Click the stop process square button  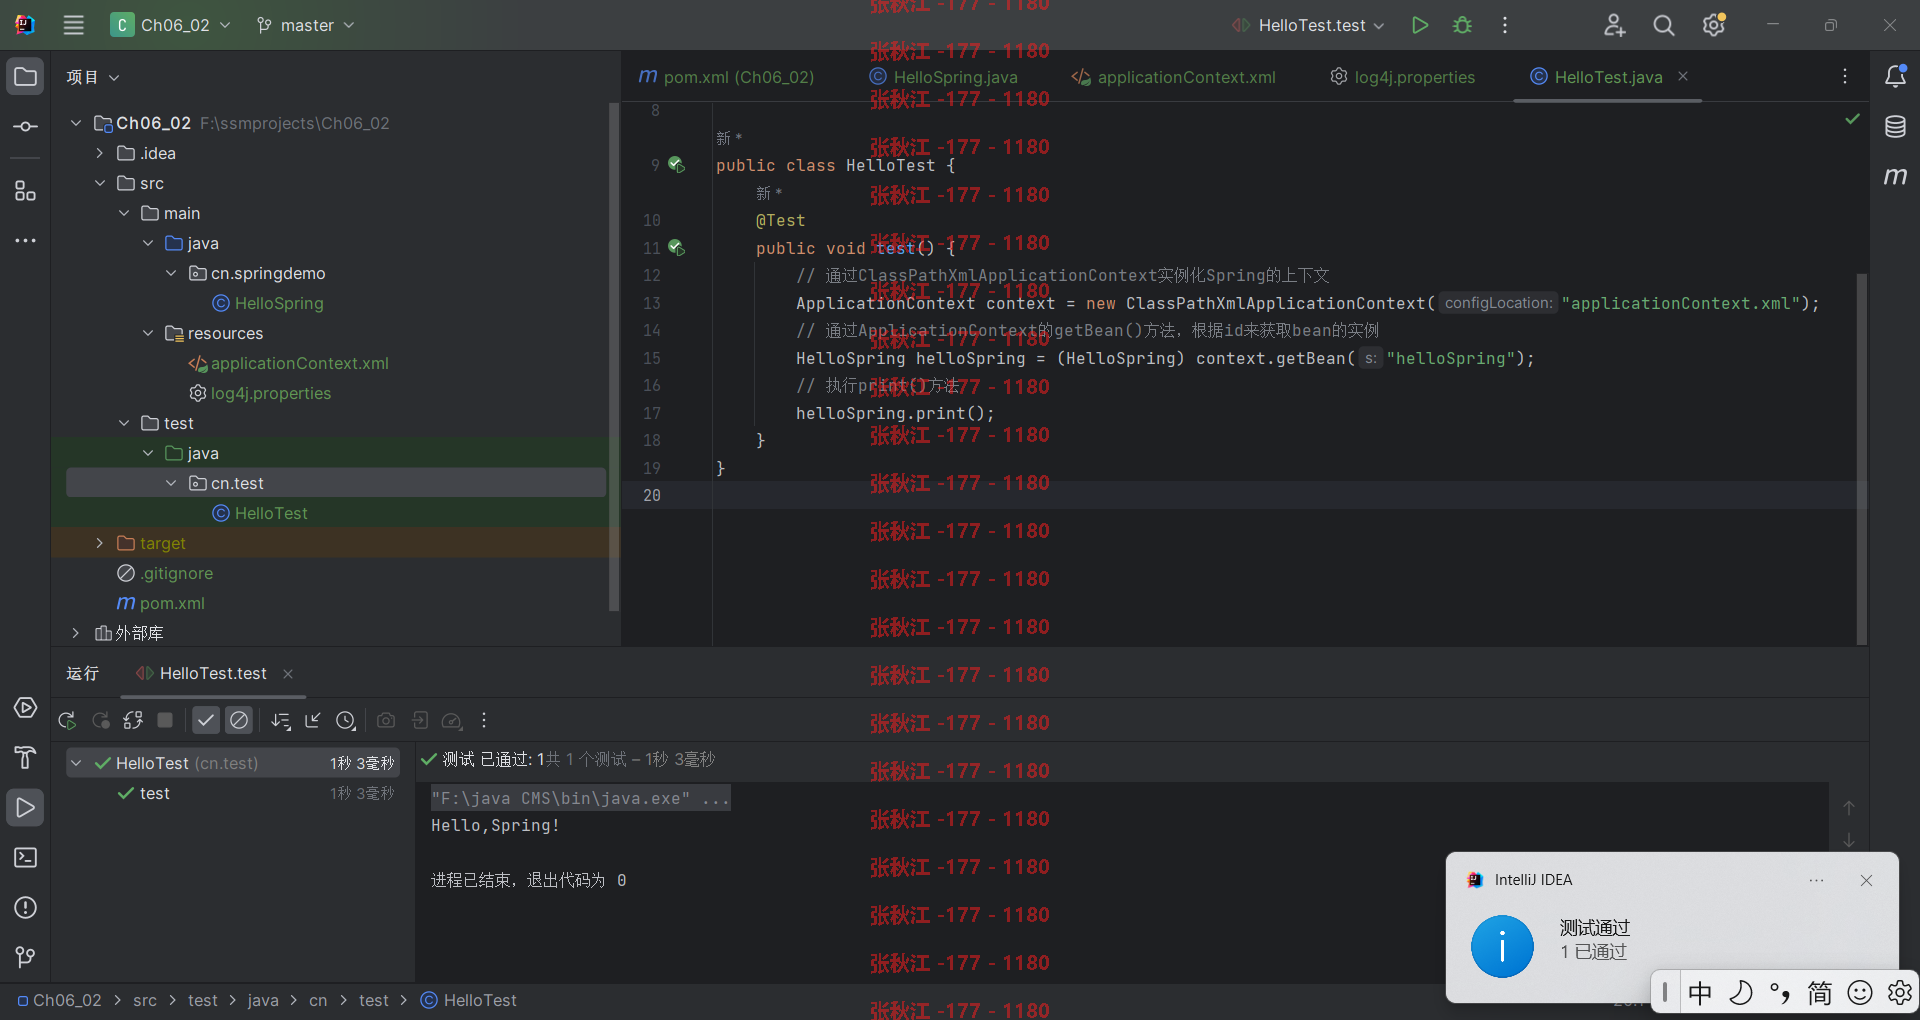pyautogui.click(x=166, y=720)
